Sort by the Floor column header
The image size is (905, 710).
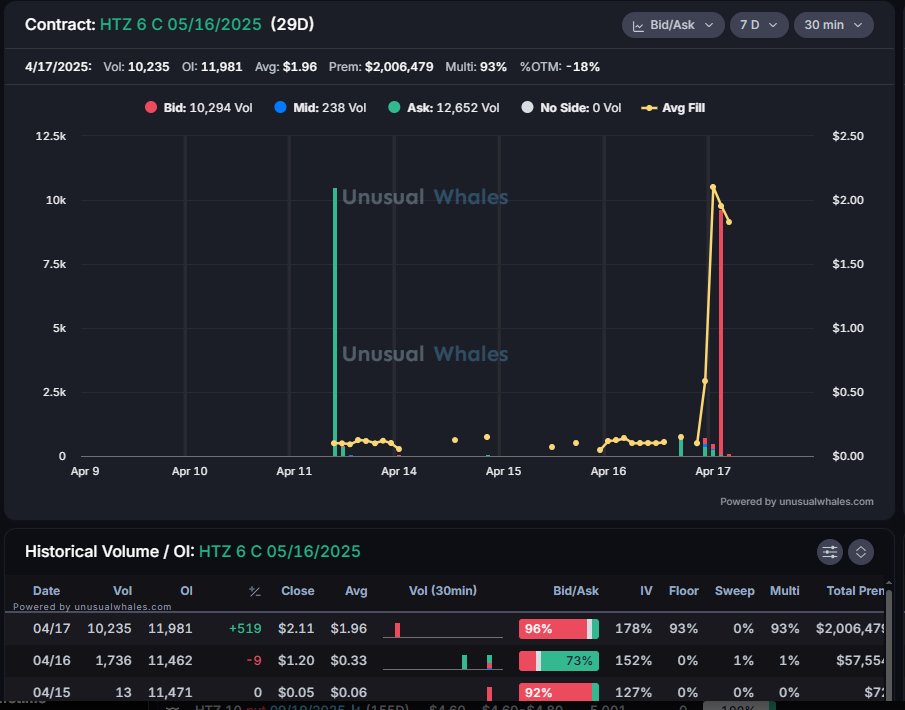tap(684, 591)
